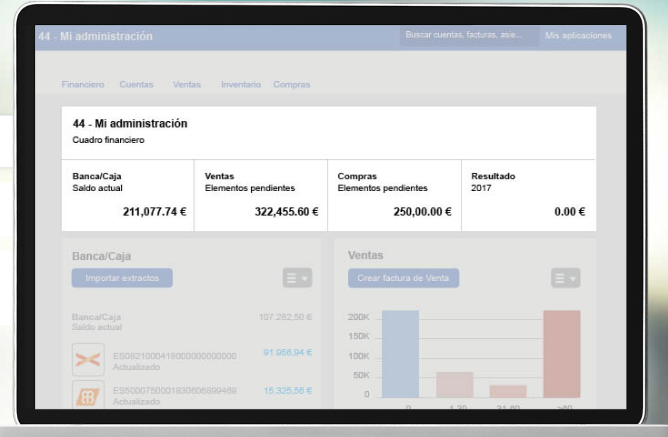Screen dimensions: 668x437
Task: Open the Banca/Caja panel list menu dropdown
Action: (x=297, y=278)
